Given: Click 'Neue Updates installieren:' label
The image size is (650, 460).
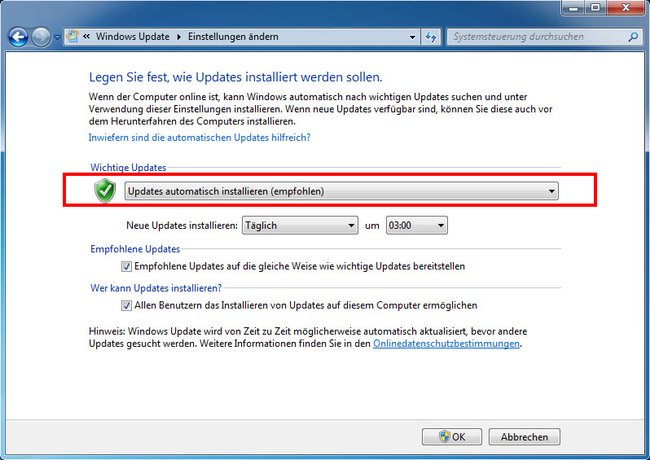Looking at the screenshot, I should pos(182,225).
